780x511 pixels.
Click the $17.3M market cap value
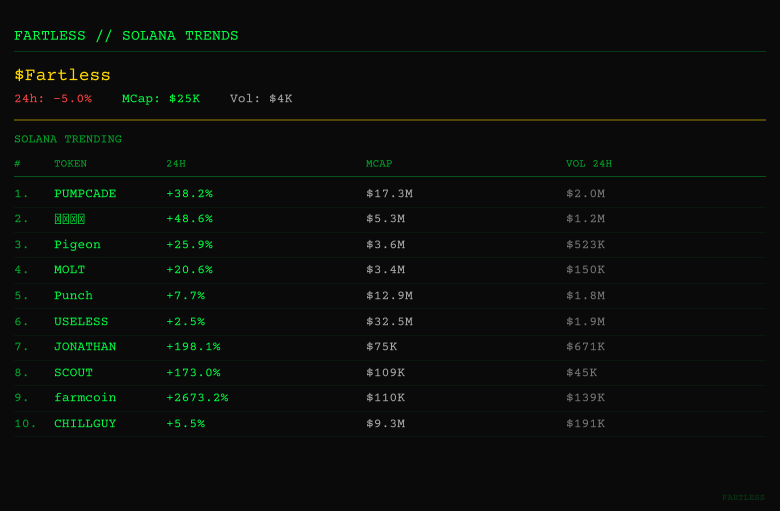pyautogui.click(x=390, y=194)
